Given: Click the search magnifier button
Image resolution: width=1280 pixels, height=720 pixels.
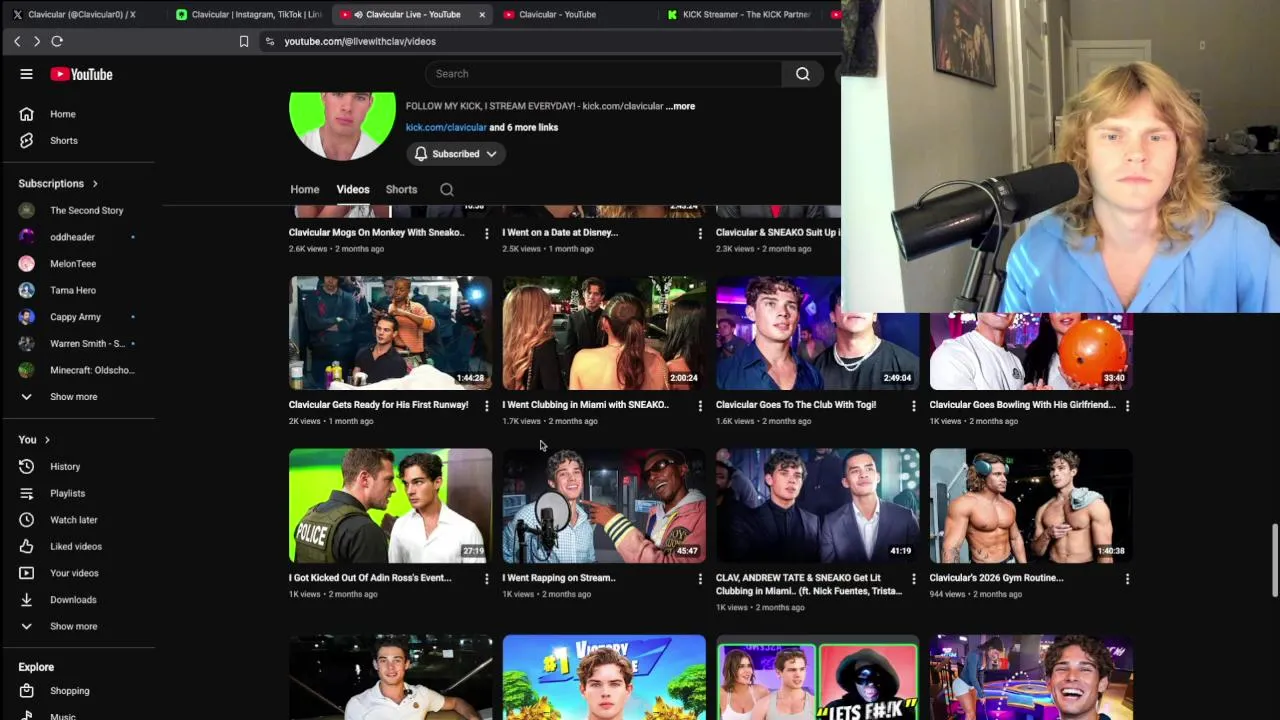Looking at the screenshot, I should point(802,73).
